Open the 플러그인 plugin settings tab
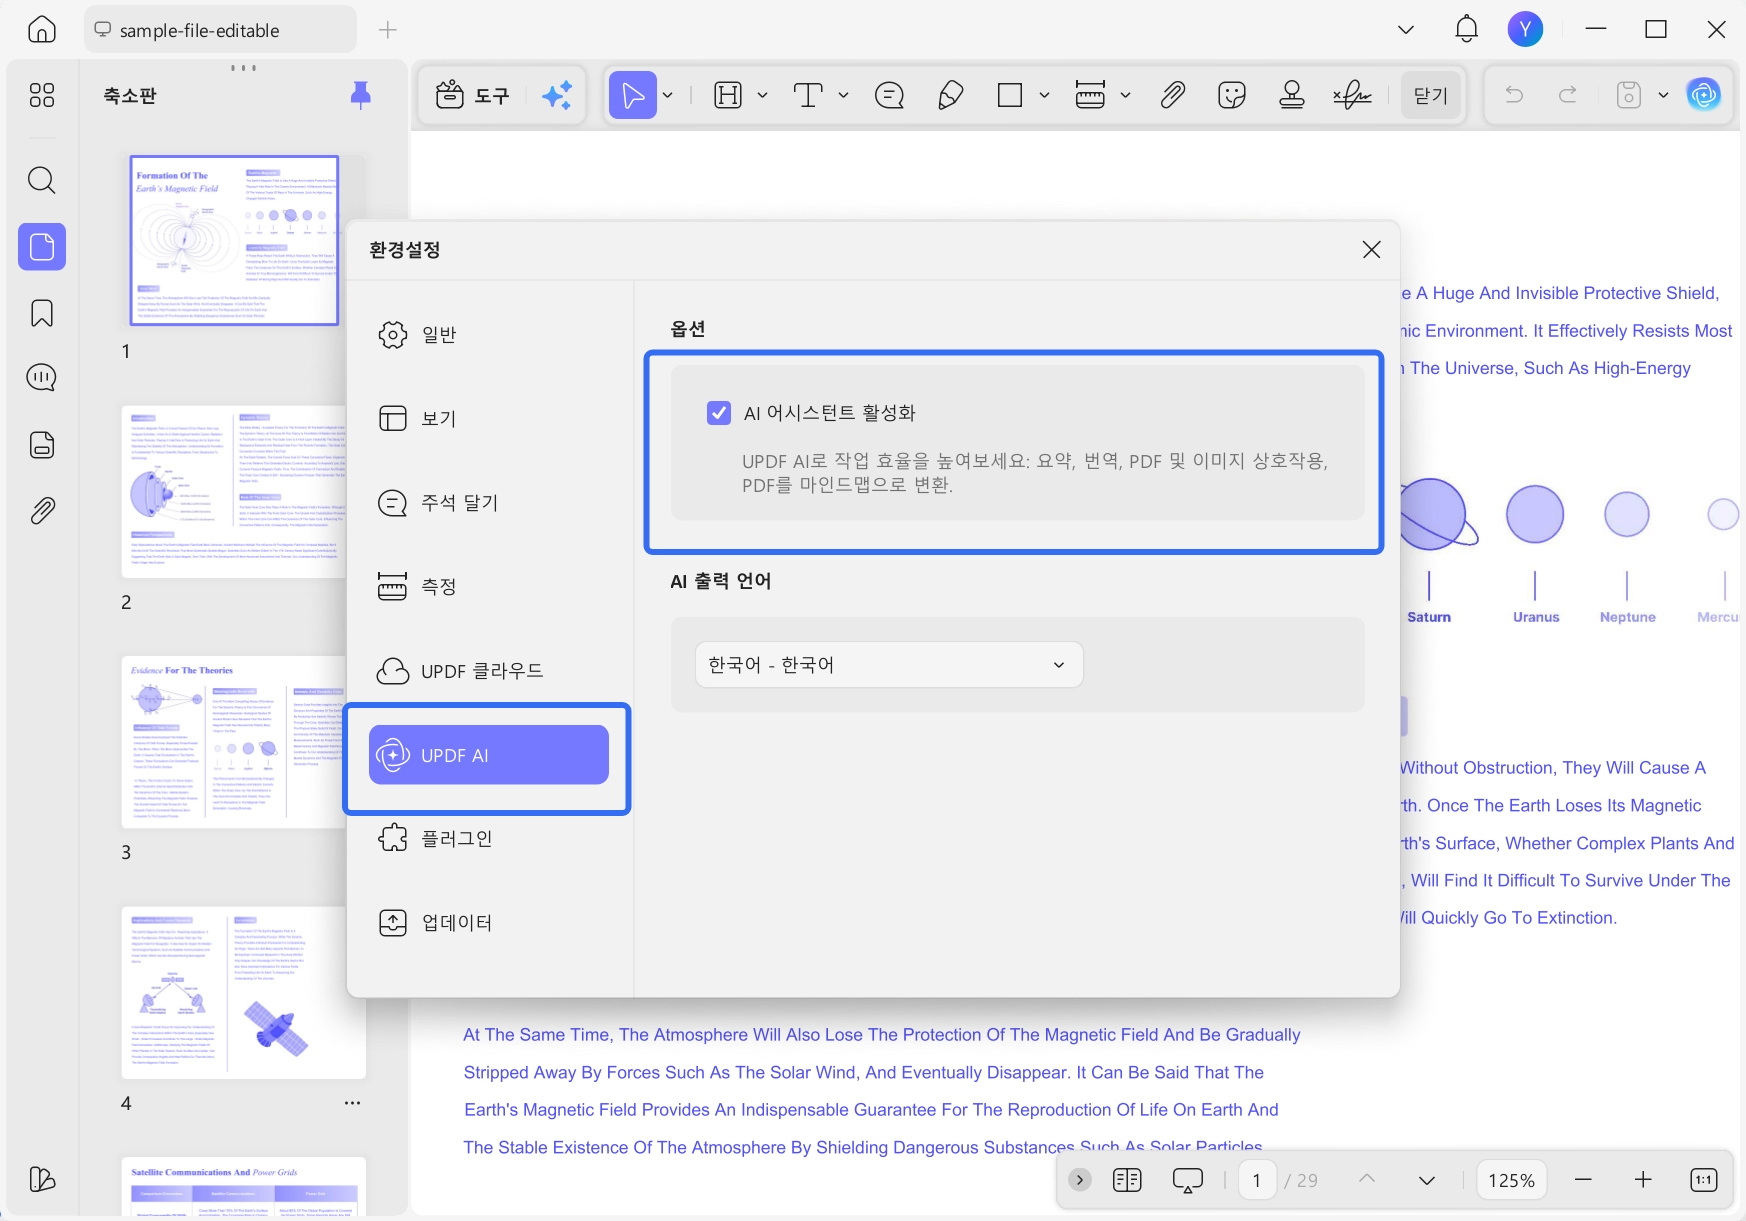1746x1221 pixels. pos(490,838)
